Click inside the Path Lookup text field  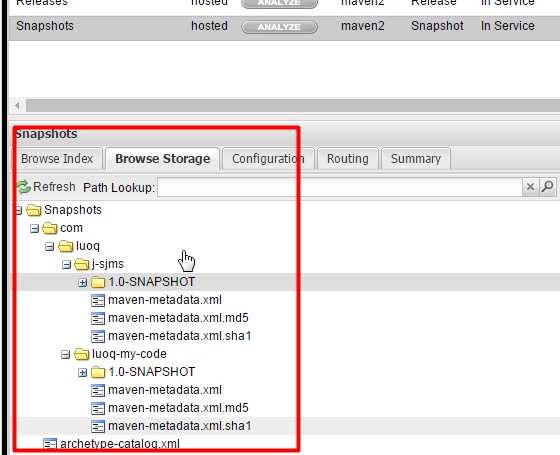click(340, 187)
